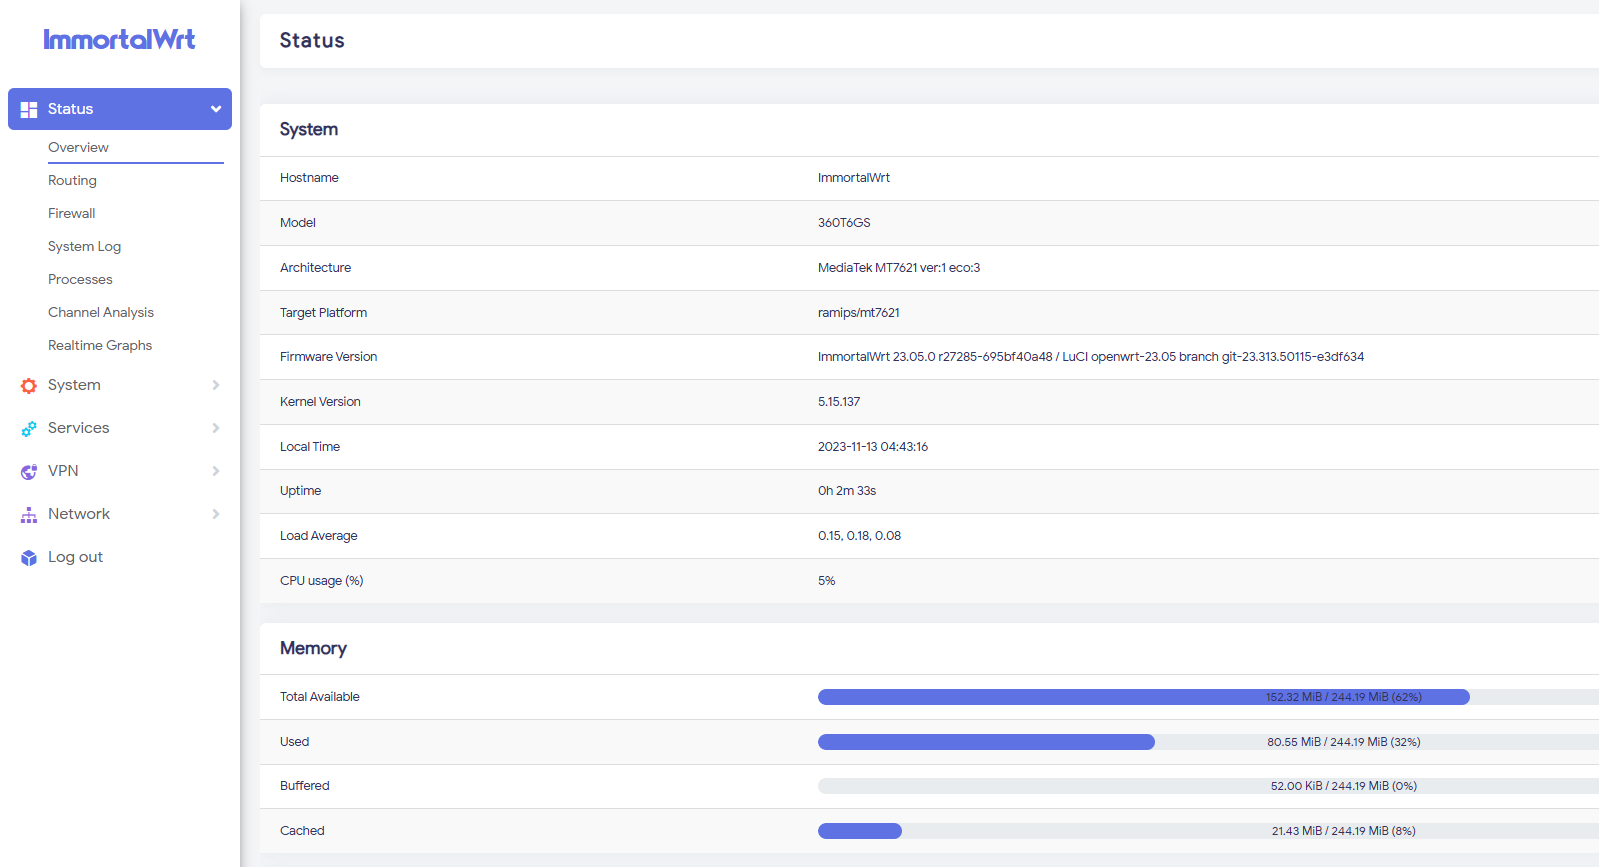
Task: Collapse the Status menu chevron
Action: click(x=216, y=109)
